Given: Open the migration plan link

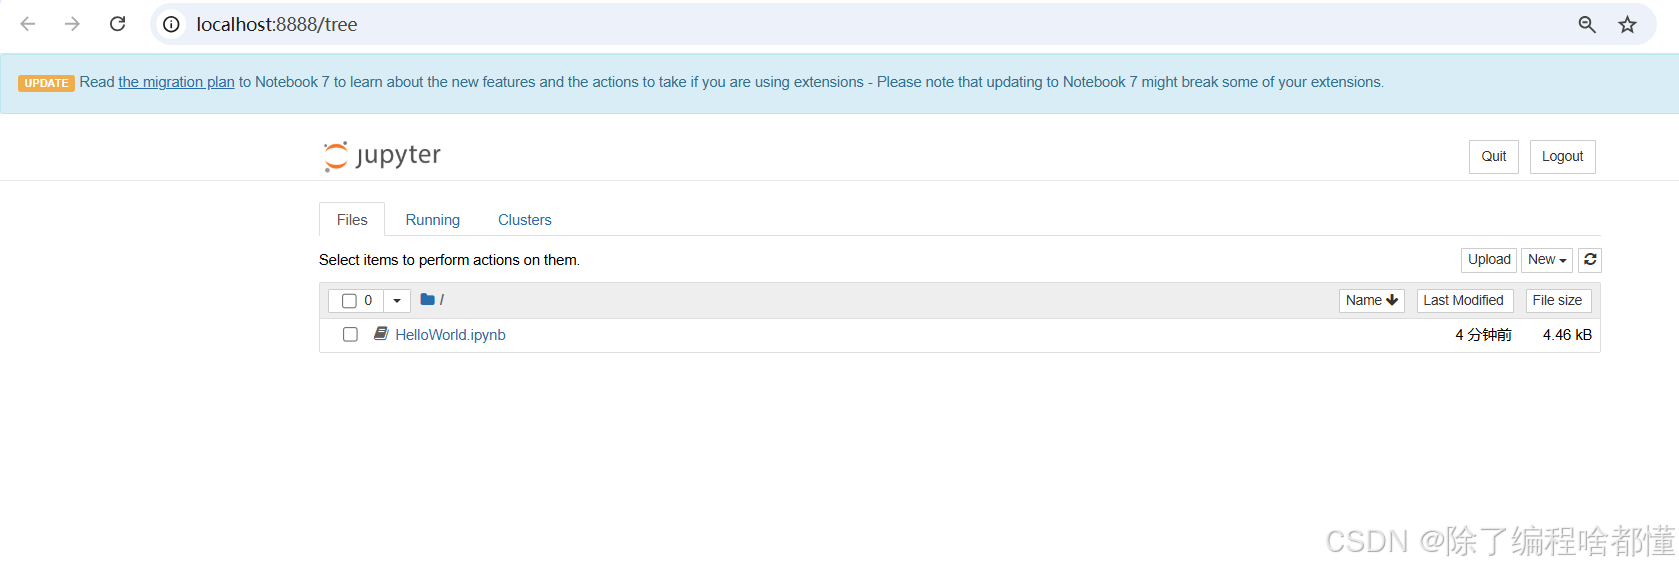Looking at the screenshot, I should click(177, 82).
